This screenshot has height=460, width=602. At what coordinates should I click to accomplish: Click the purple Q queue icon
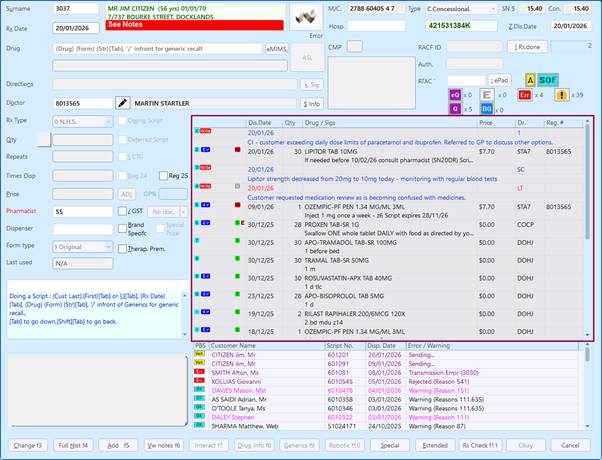(x=454, y=108)
